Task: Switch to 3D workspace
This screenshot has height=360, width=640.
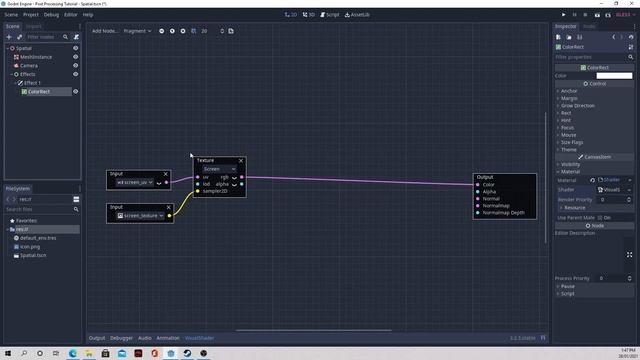Action: click(309, 15)
